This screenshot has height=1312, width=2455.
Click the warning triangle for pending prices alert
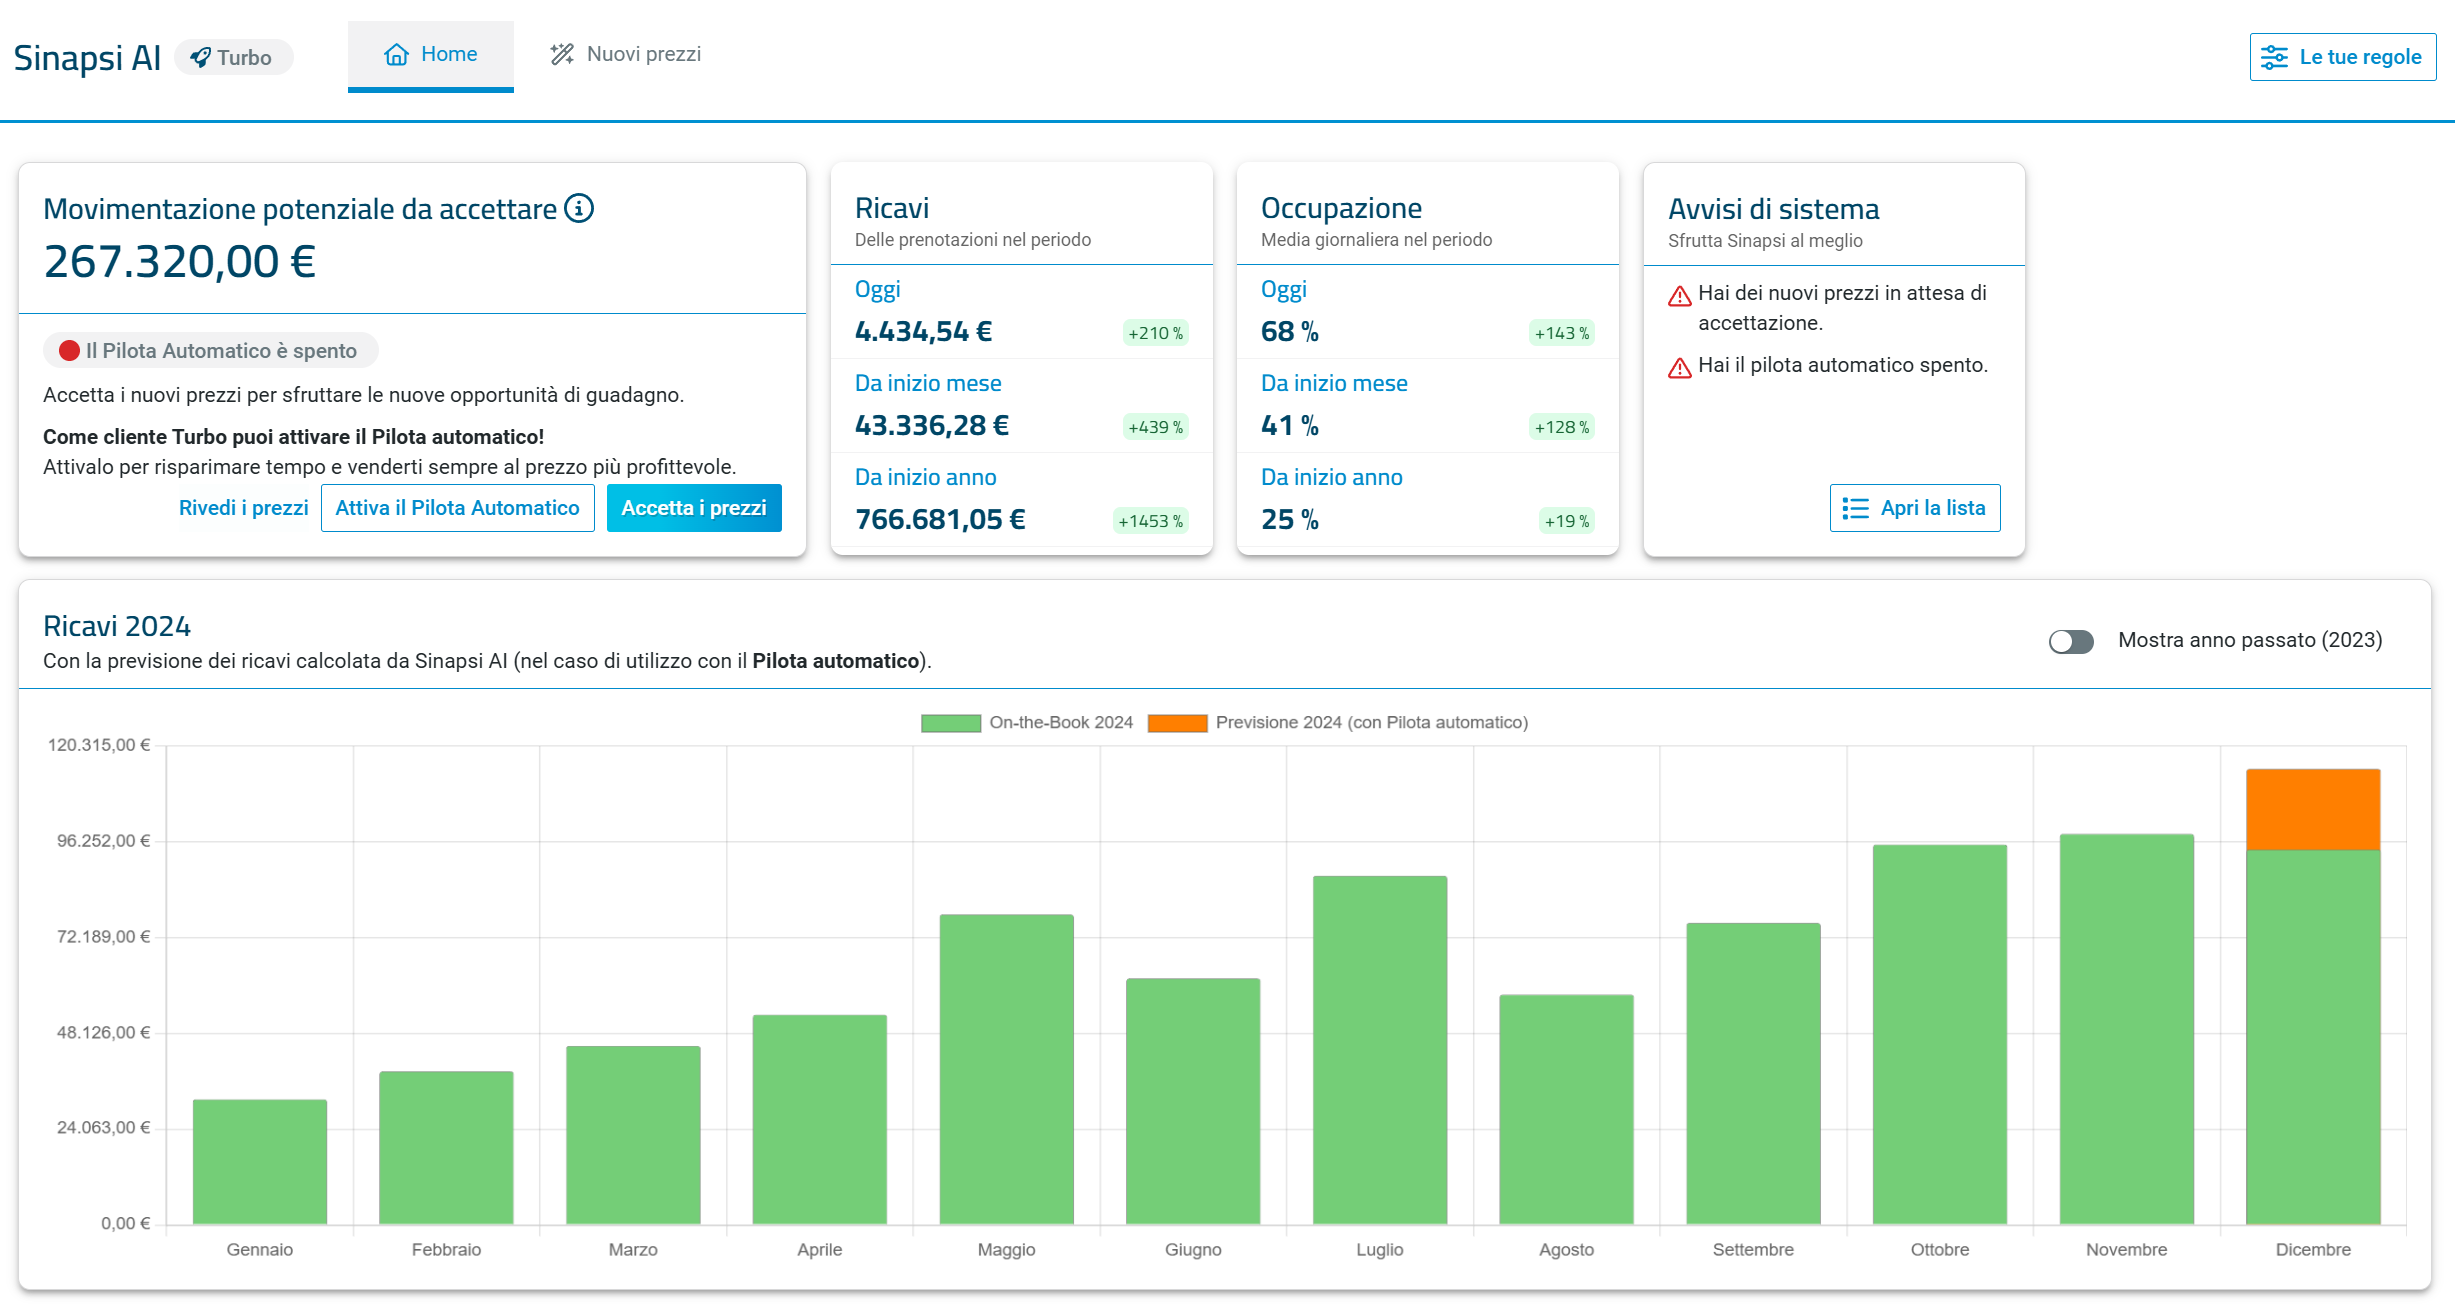point(1680,296)
